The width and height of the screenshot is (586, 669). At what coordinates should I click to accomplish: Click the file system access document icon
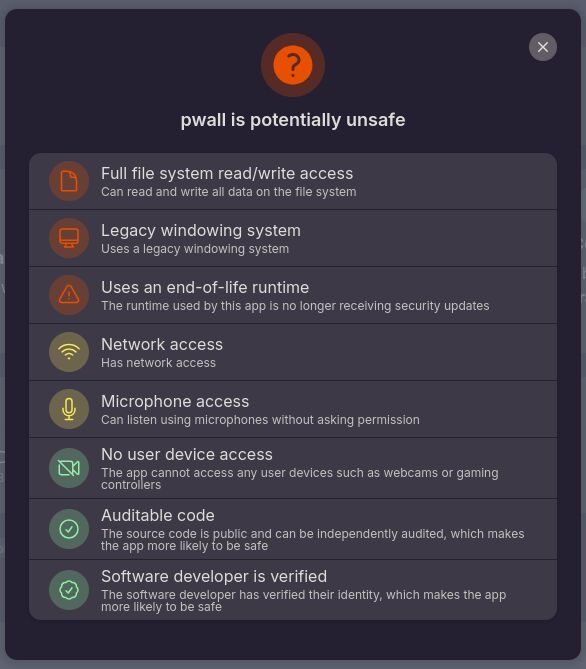(69, 181)
